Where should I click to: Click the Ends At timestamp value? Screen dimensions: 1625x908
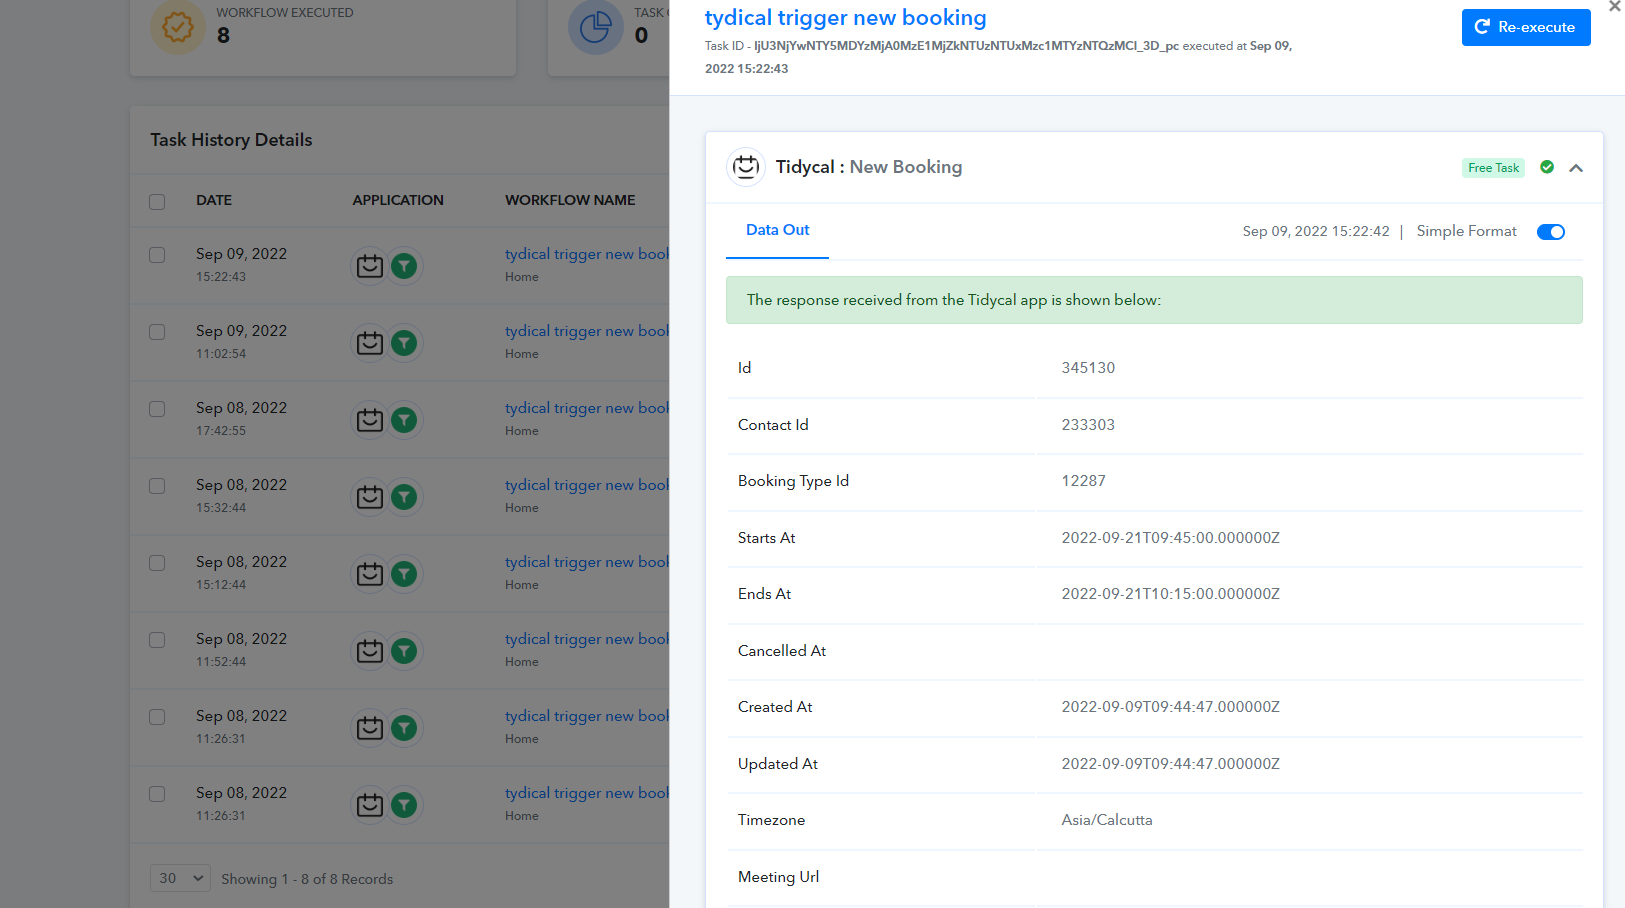click(x=1171, y=594)
